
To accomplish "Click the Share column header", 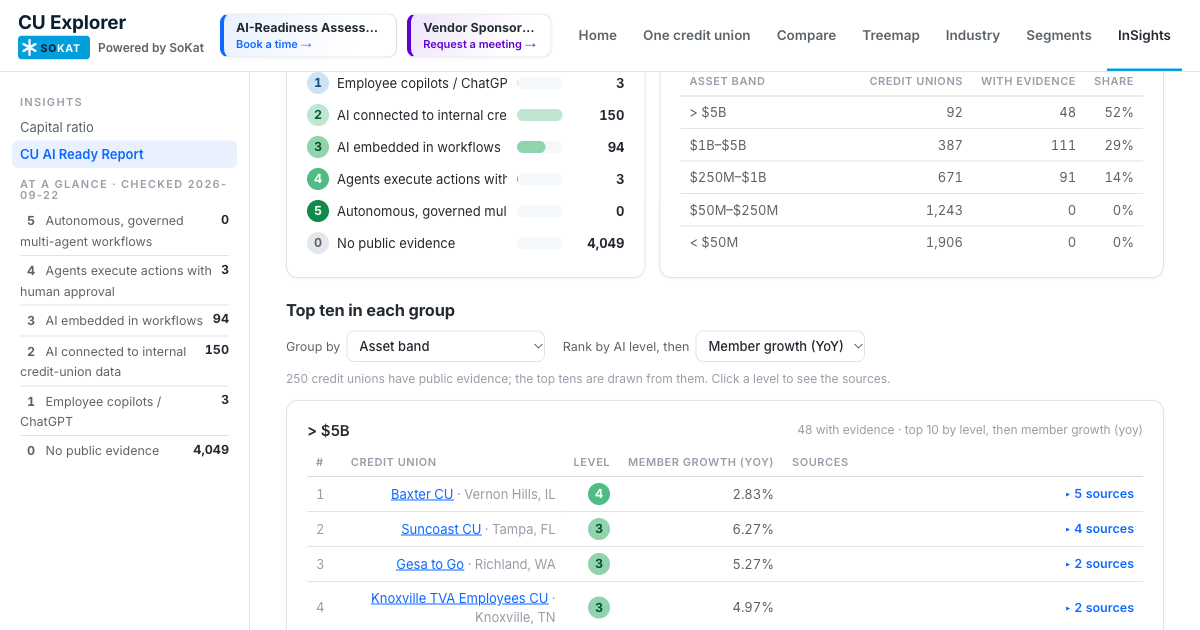I will (x=1114, y=81).
